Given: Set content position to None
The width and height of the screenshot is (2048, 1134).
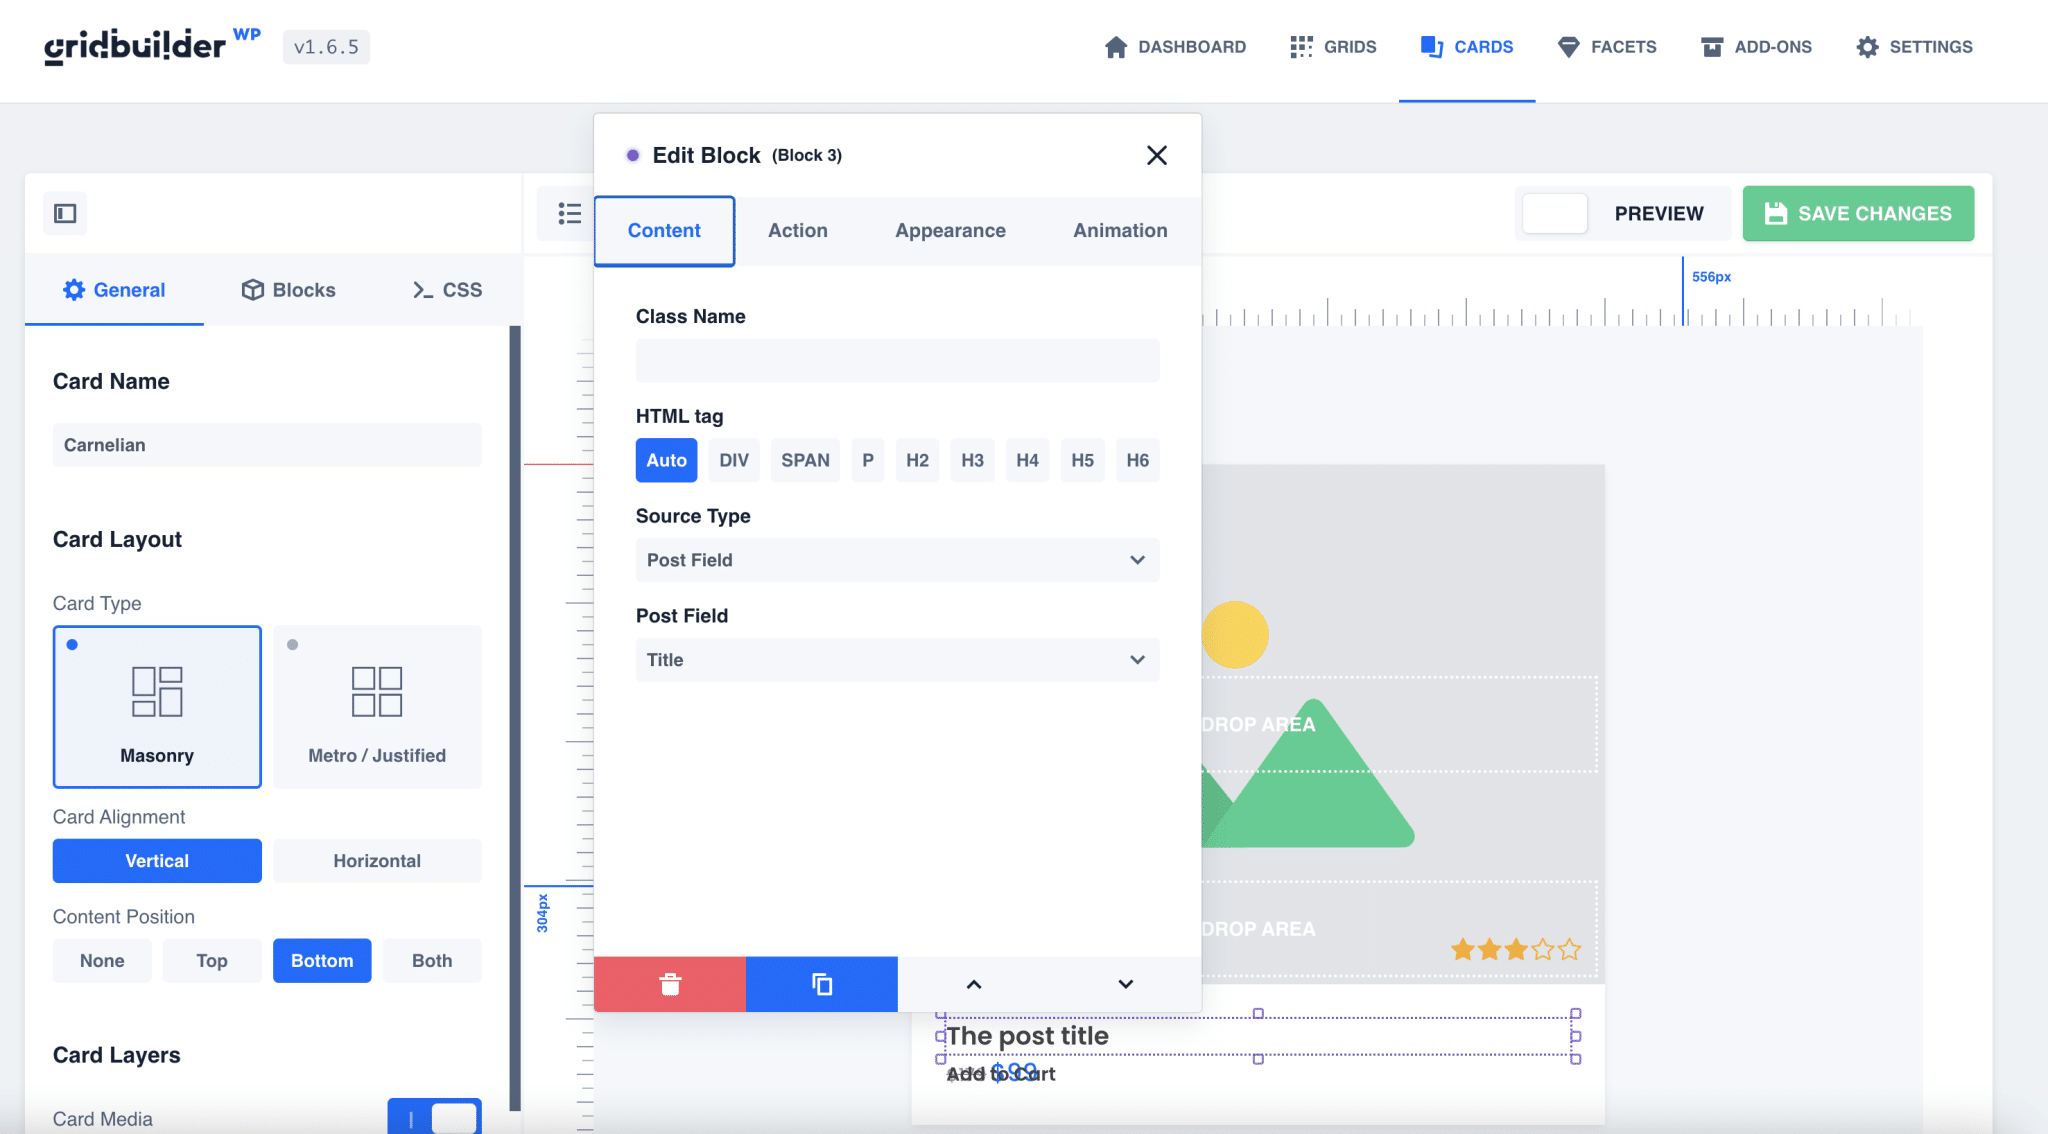Looking at the screenshot, I should click(102, 961).
